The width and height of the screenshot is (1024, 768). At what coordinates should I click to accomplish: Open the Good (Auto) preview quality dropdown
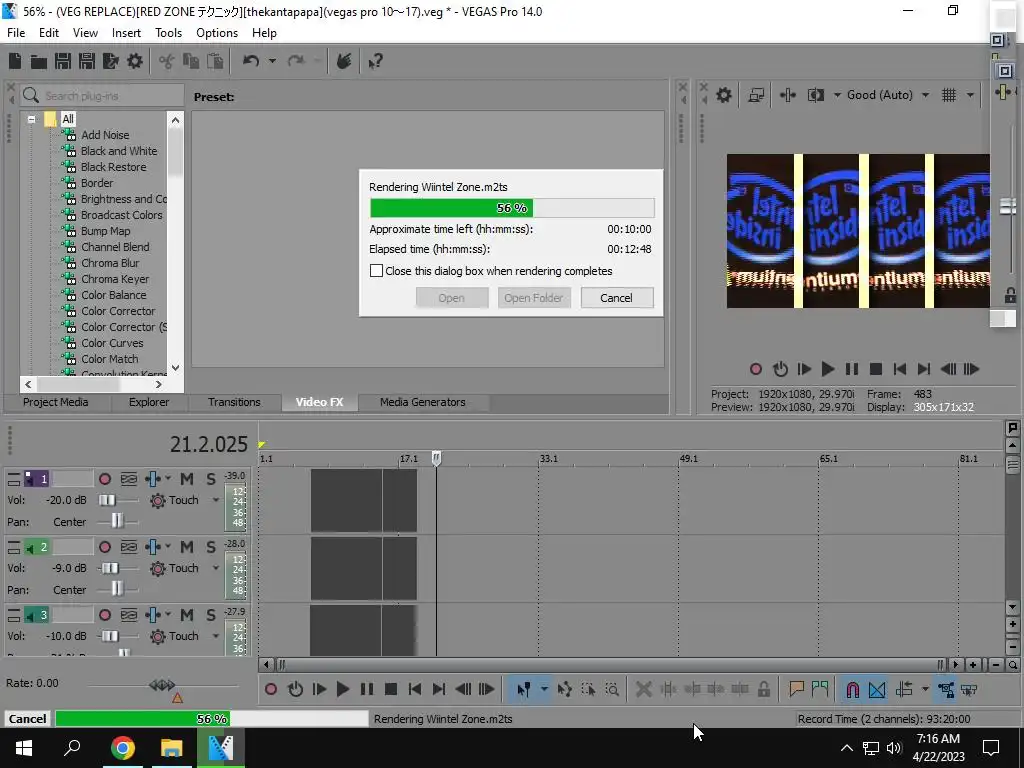(888, 95)
